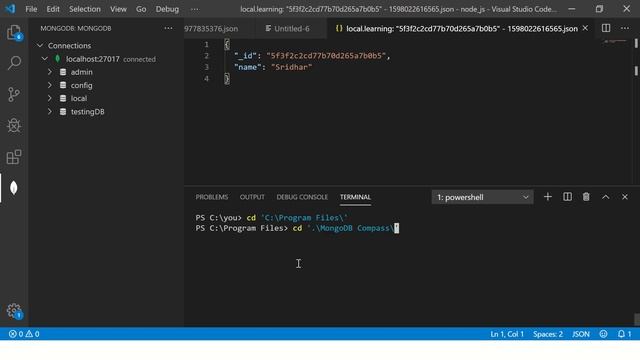Open the Explorer view in activity bar

pos(14,33)
